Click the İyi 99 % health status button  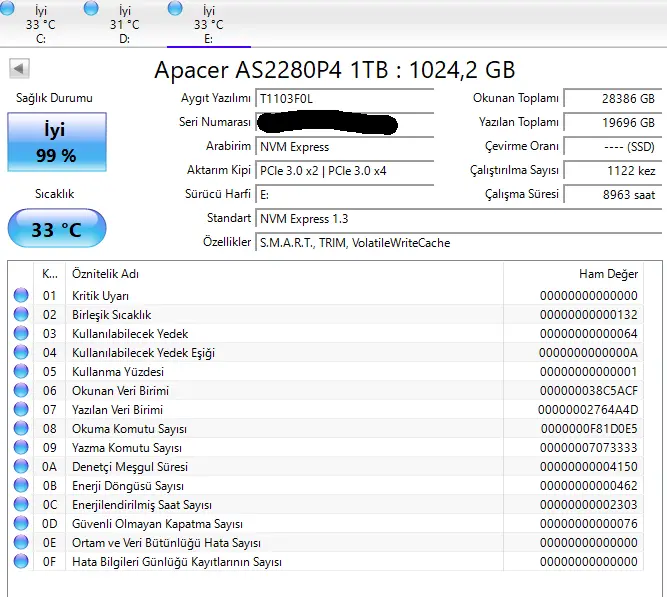57,142
